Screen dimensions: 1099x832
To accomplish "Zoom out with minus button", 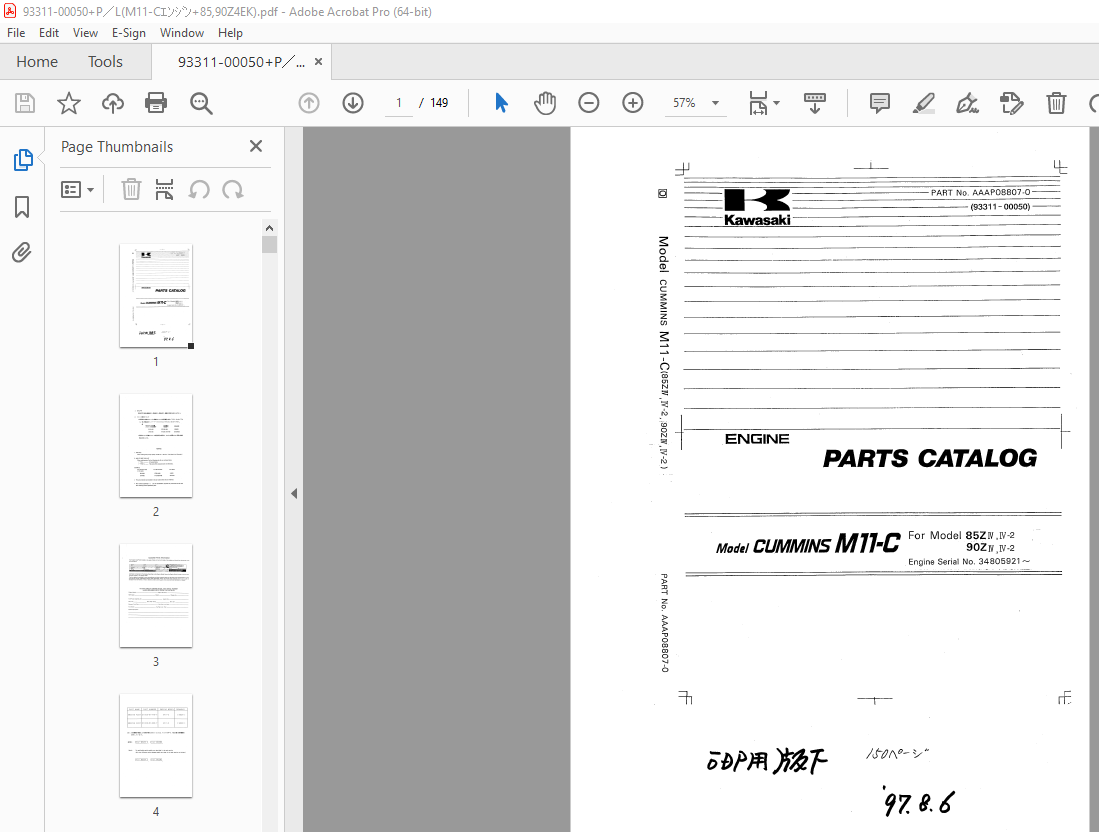I will coord(589,103).
